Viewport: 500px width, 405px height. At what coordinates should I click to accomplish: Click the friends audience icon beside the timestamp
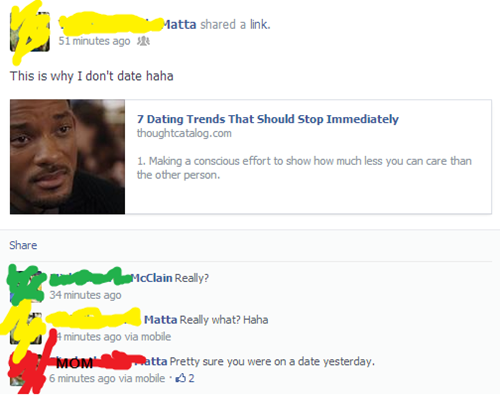[144, 41]
